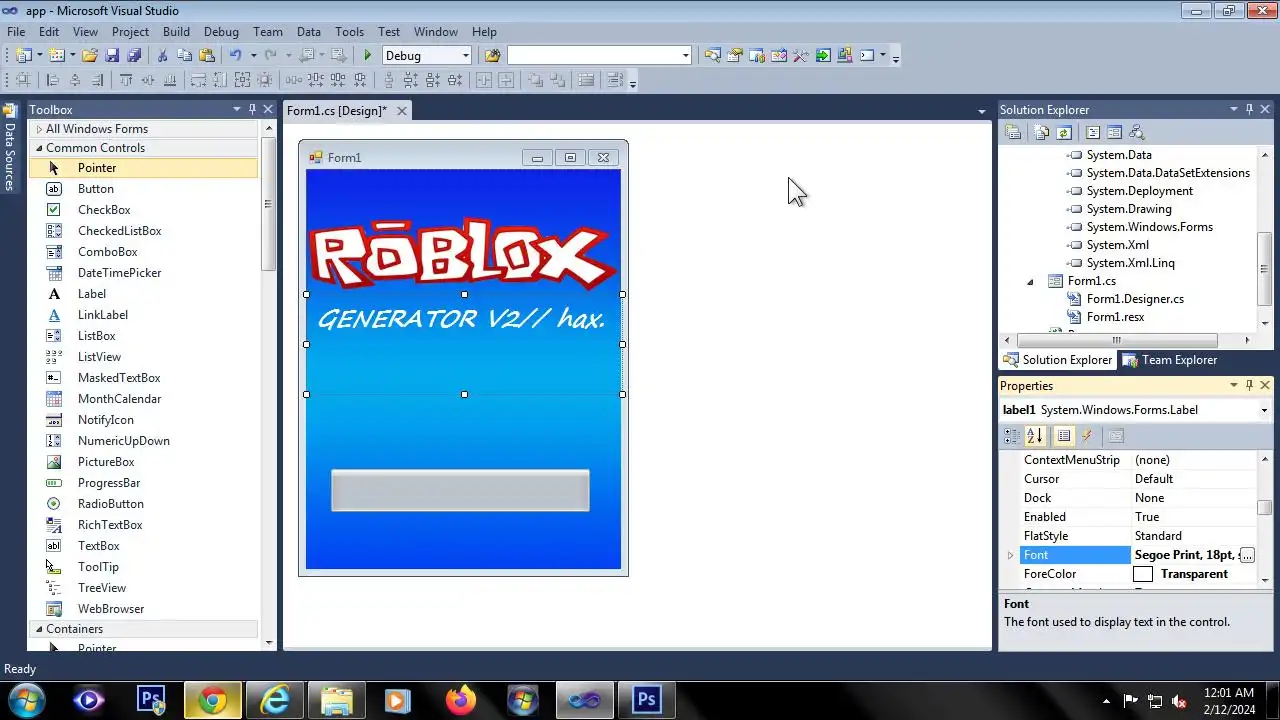Click the Copy icon in toolbar

[x=185, y=56]
